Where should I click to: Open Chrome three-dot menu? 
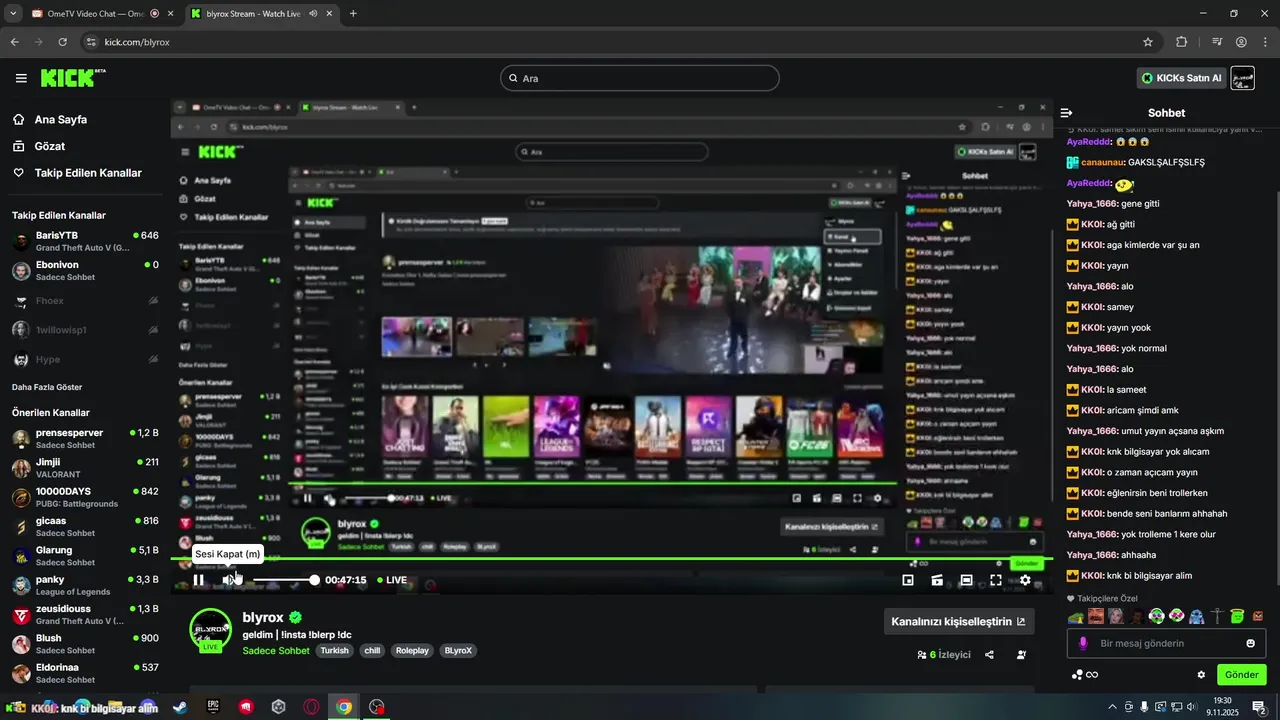(1265, 42)
